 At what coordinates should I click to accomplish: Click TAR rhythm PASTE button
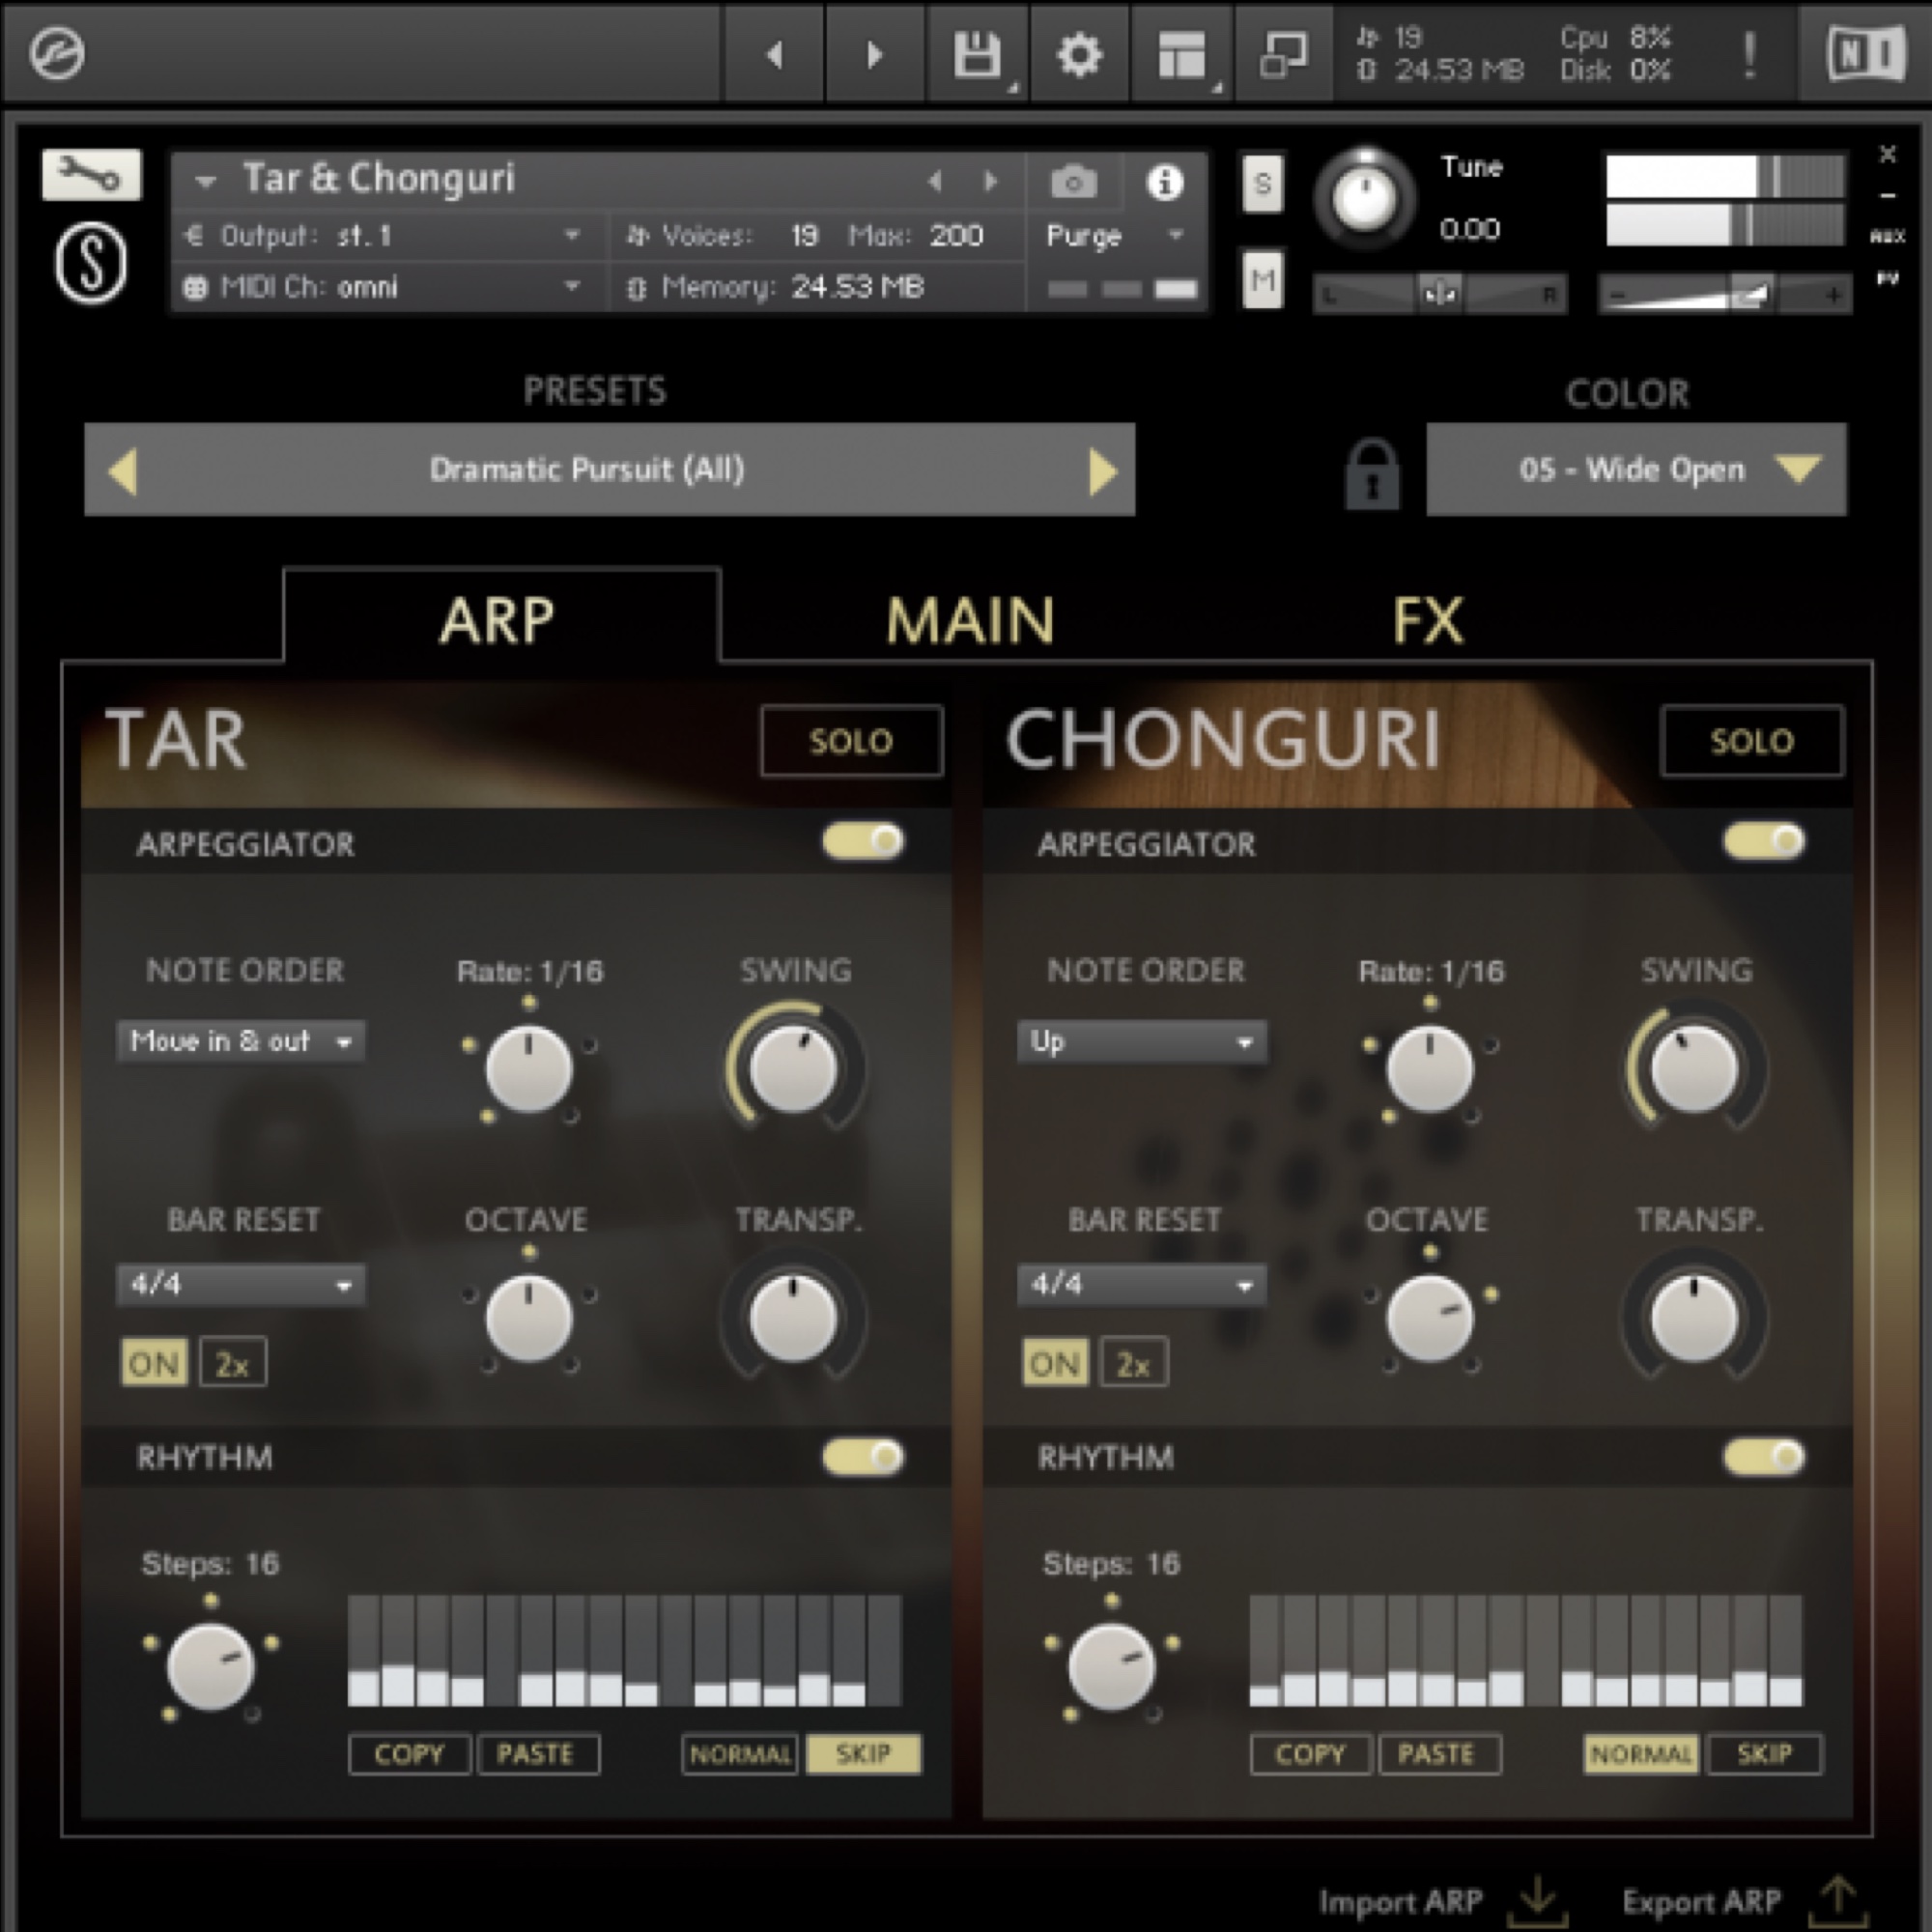(x=538, y=1754)
